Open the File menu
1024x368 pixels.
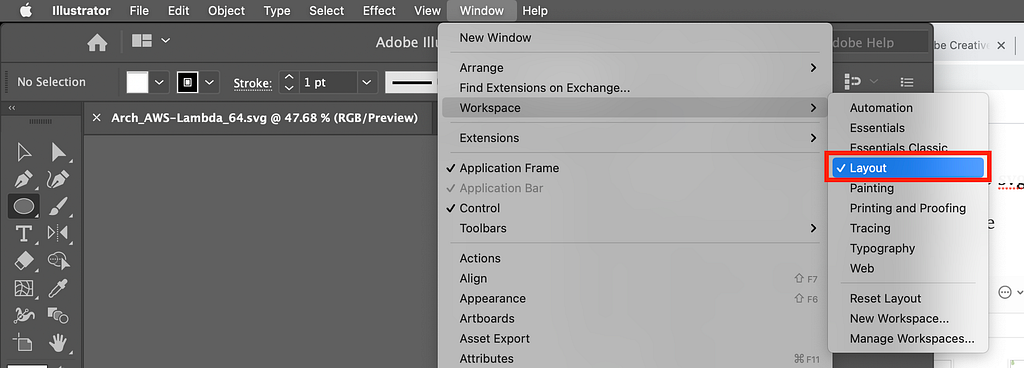click(139, 10)
